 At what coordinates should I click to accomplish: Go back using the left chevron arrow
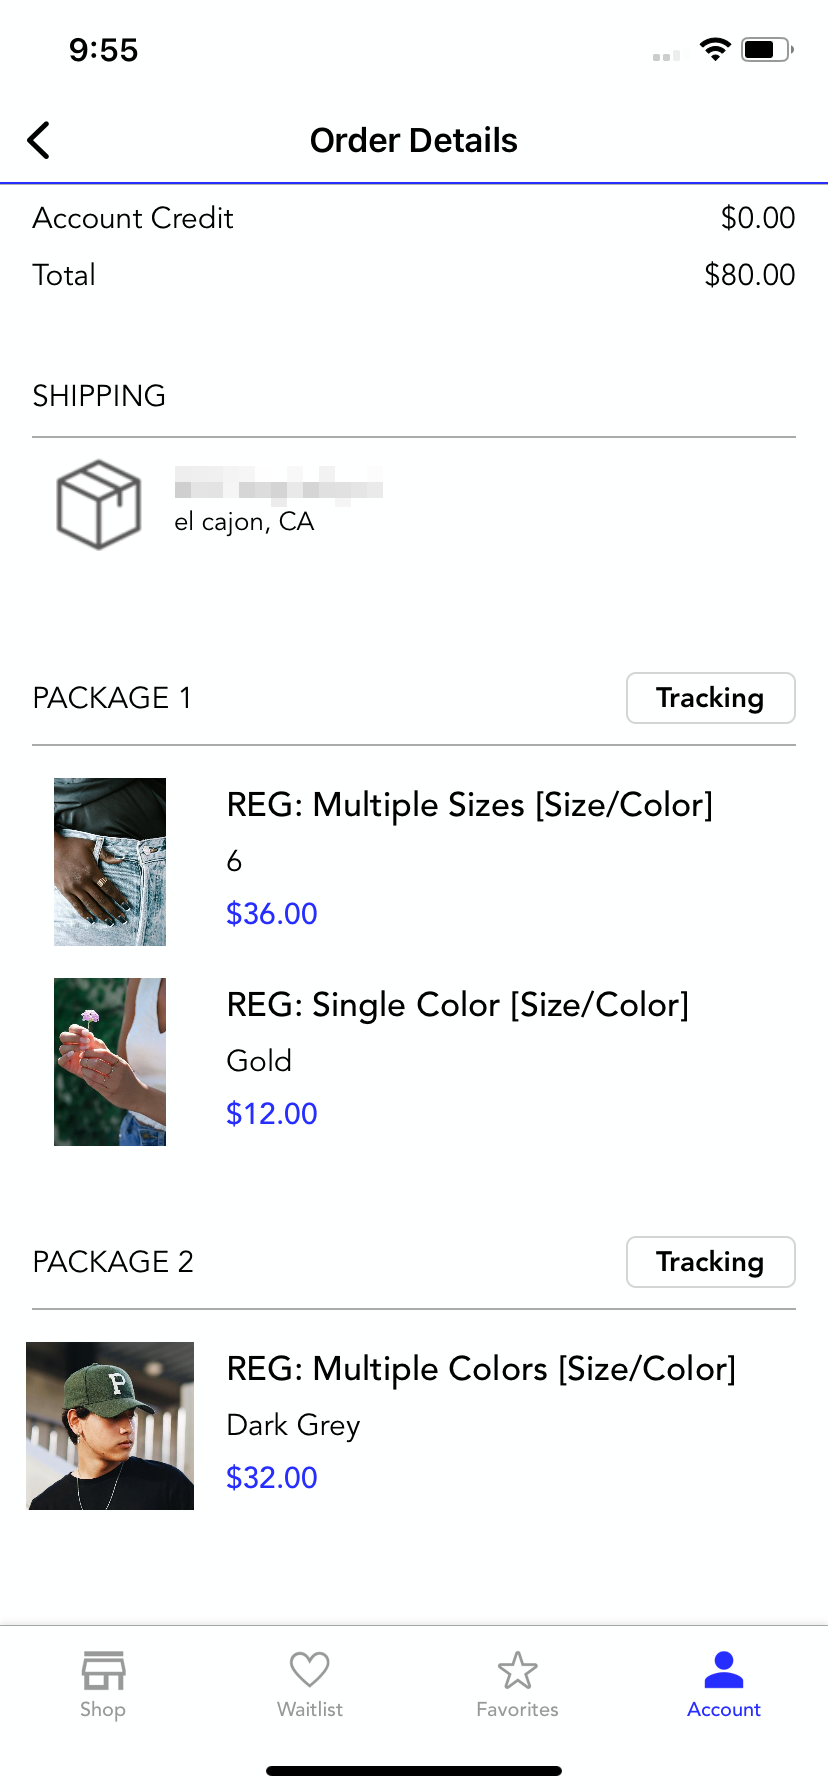point(38,141)
